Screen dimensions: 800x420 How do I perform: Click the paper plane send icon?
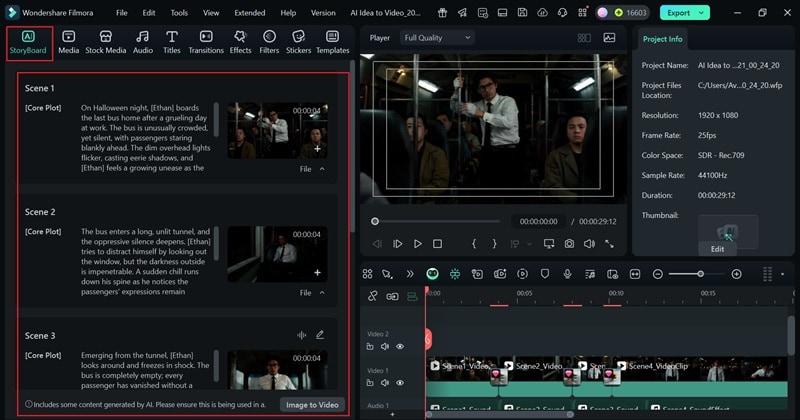click(462, 13)
